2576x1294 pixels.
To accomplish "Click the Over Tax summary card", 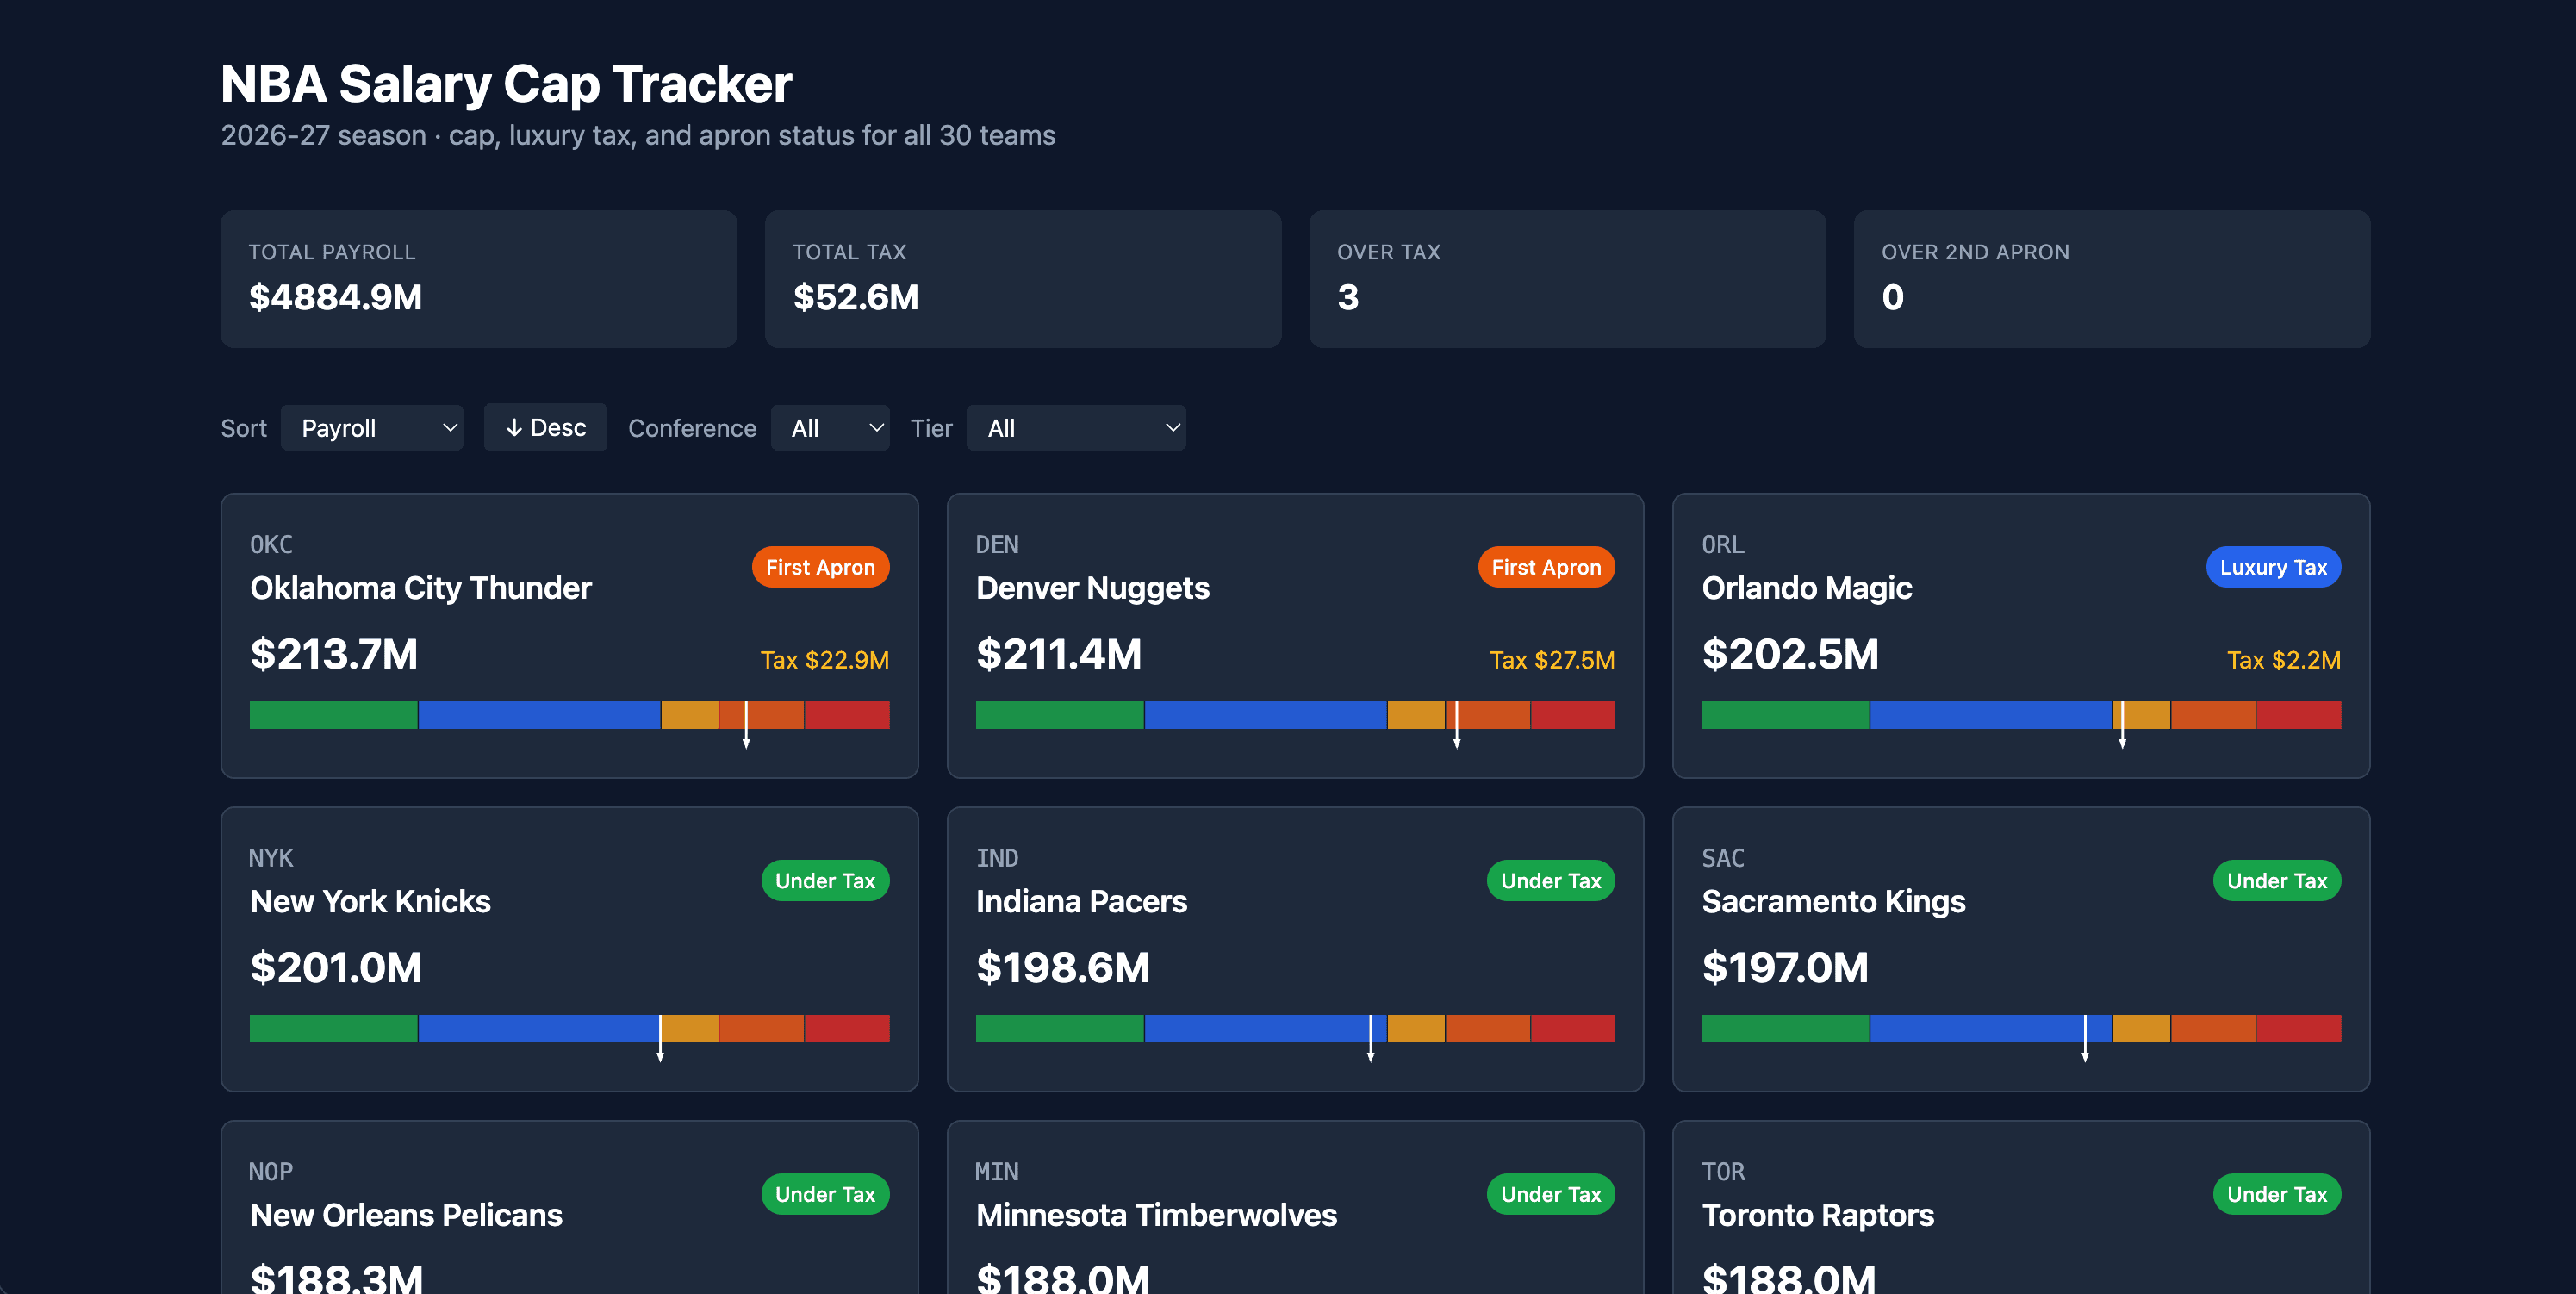I will (x=1567, y=279).
